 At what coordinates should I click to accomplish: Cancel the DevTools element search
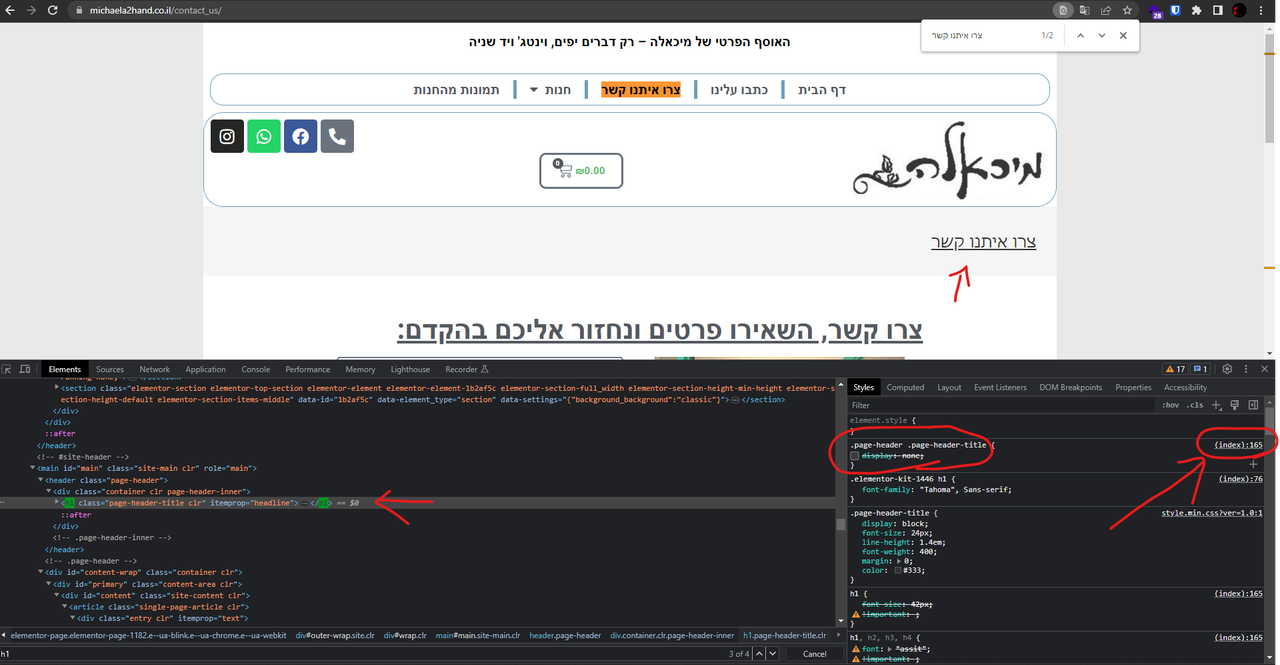[815, 654]
